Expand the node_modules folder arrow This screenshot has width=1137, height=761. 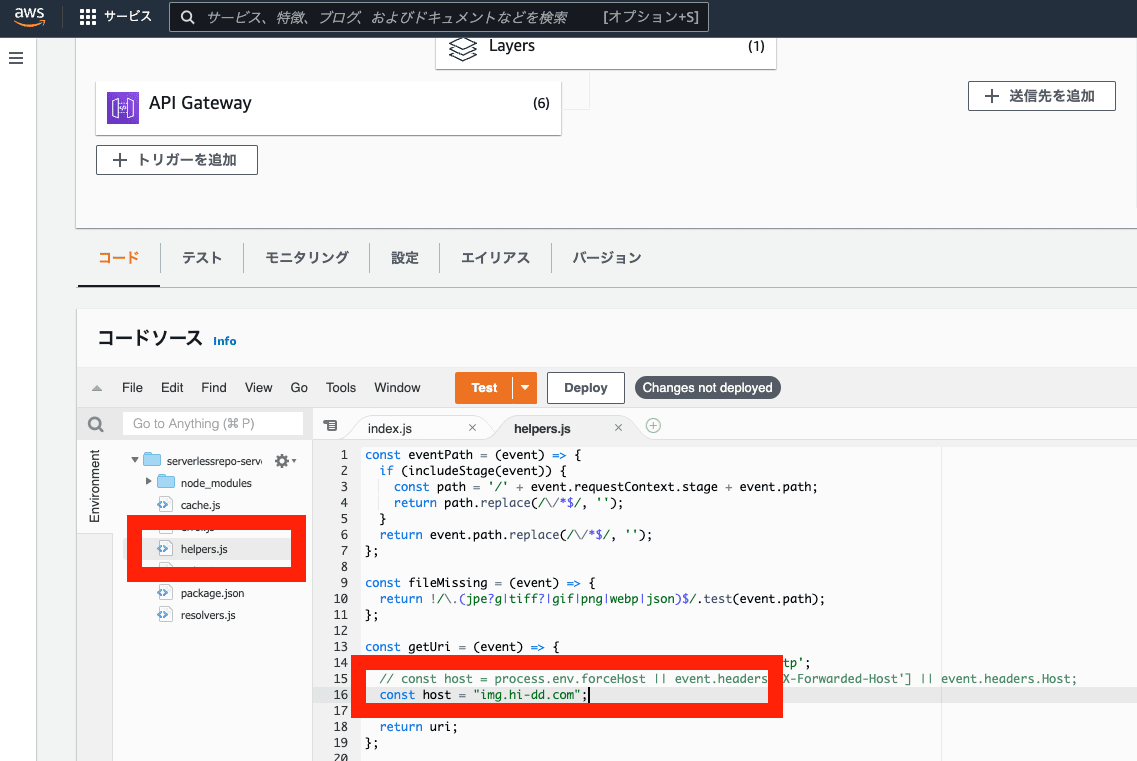(x=149, y=482)
